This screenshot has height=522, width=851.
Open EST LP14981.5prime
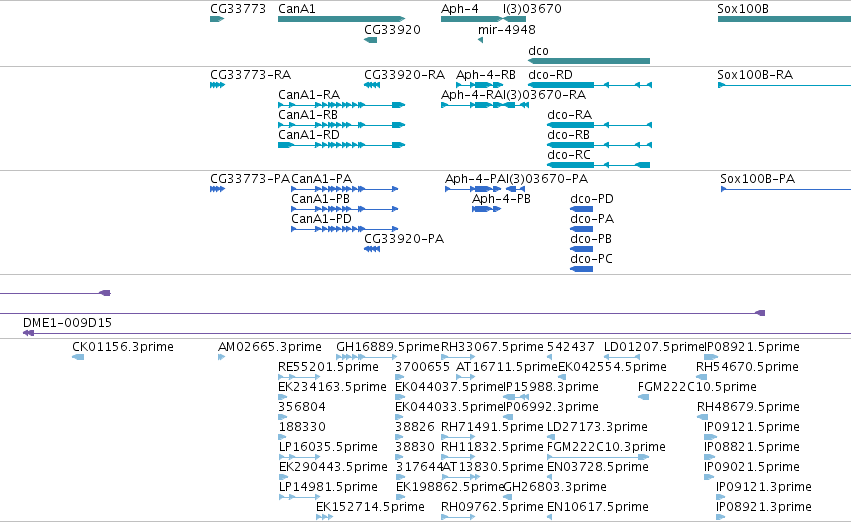tap(328, 487)
